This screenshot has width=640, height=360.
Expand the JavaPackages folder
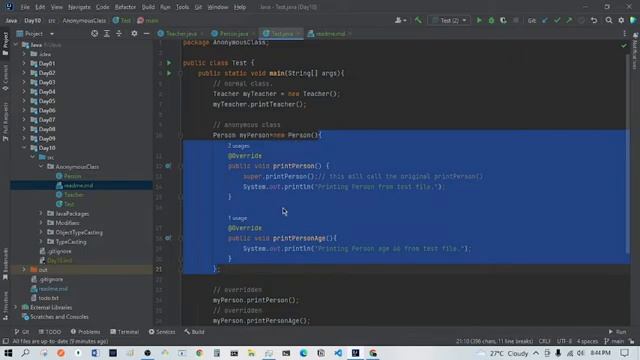coord(41,213)
